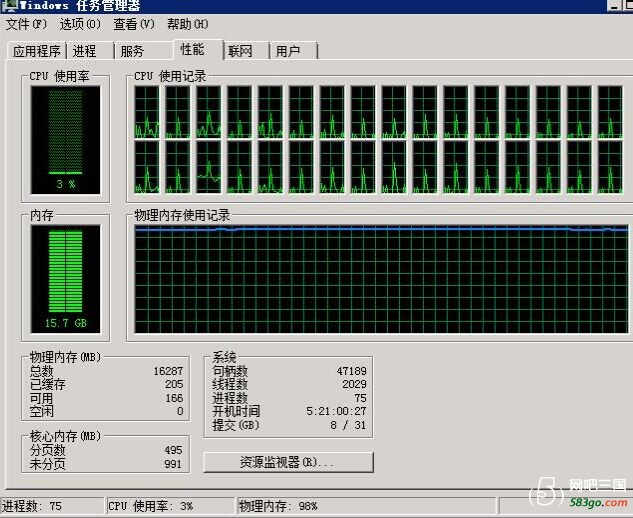Select the 性能 tab

tap(199, 50)
